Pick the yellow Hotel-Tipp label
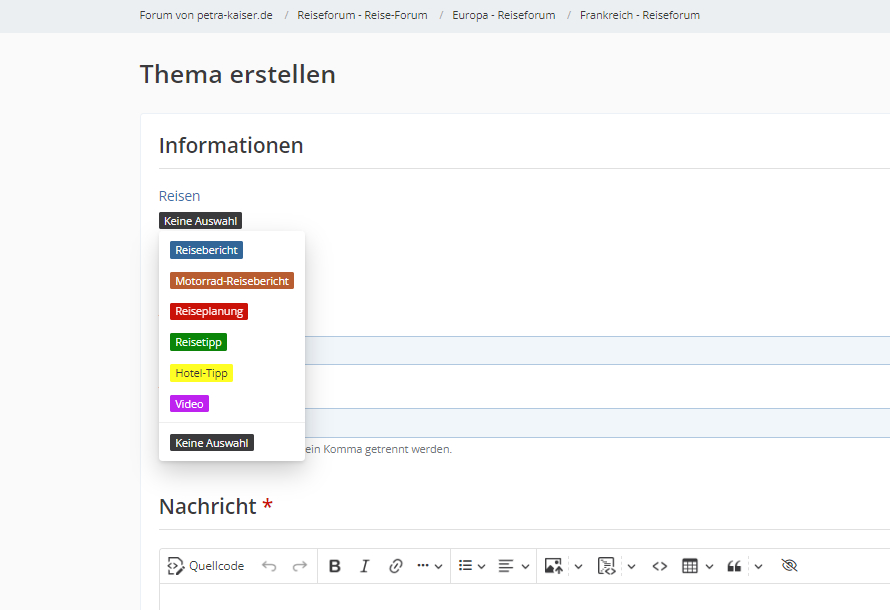The height and width of the screenshot is (610, 890). pos(201,373)
